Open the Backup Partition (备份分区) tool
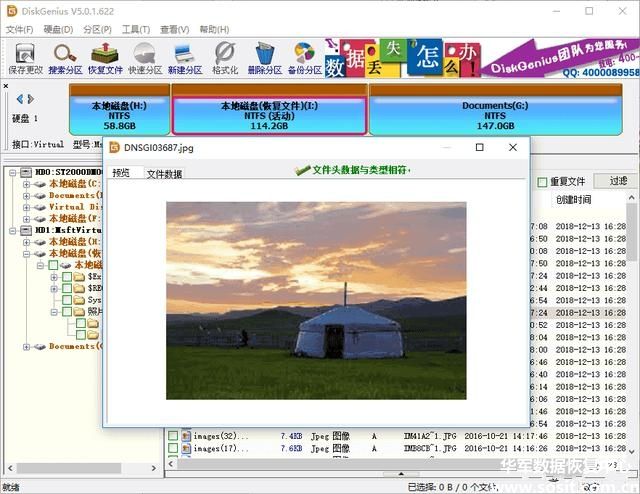Image resolution: width=640 pixels, height=494 pixels. 304,57
